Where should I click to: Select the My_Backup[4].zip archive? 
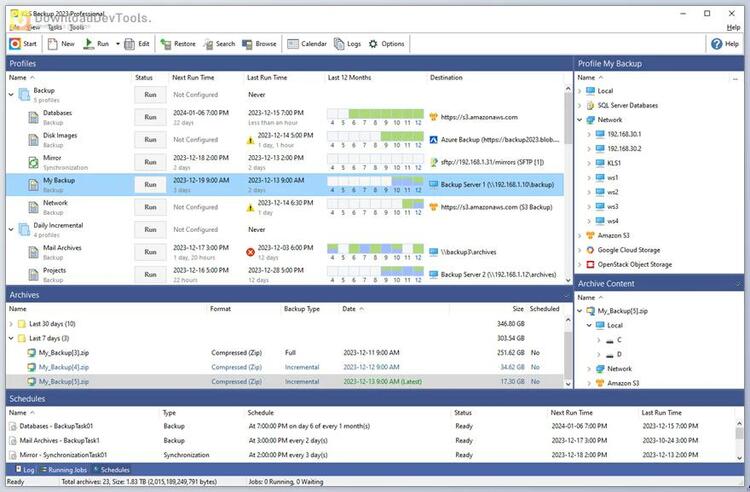point(64,367)
